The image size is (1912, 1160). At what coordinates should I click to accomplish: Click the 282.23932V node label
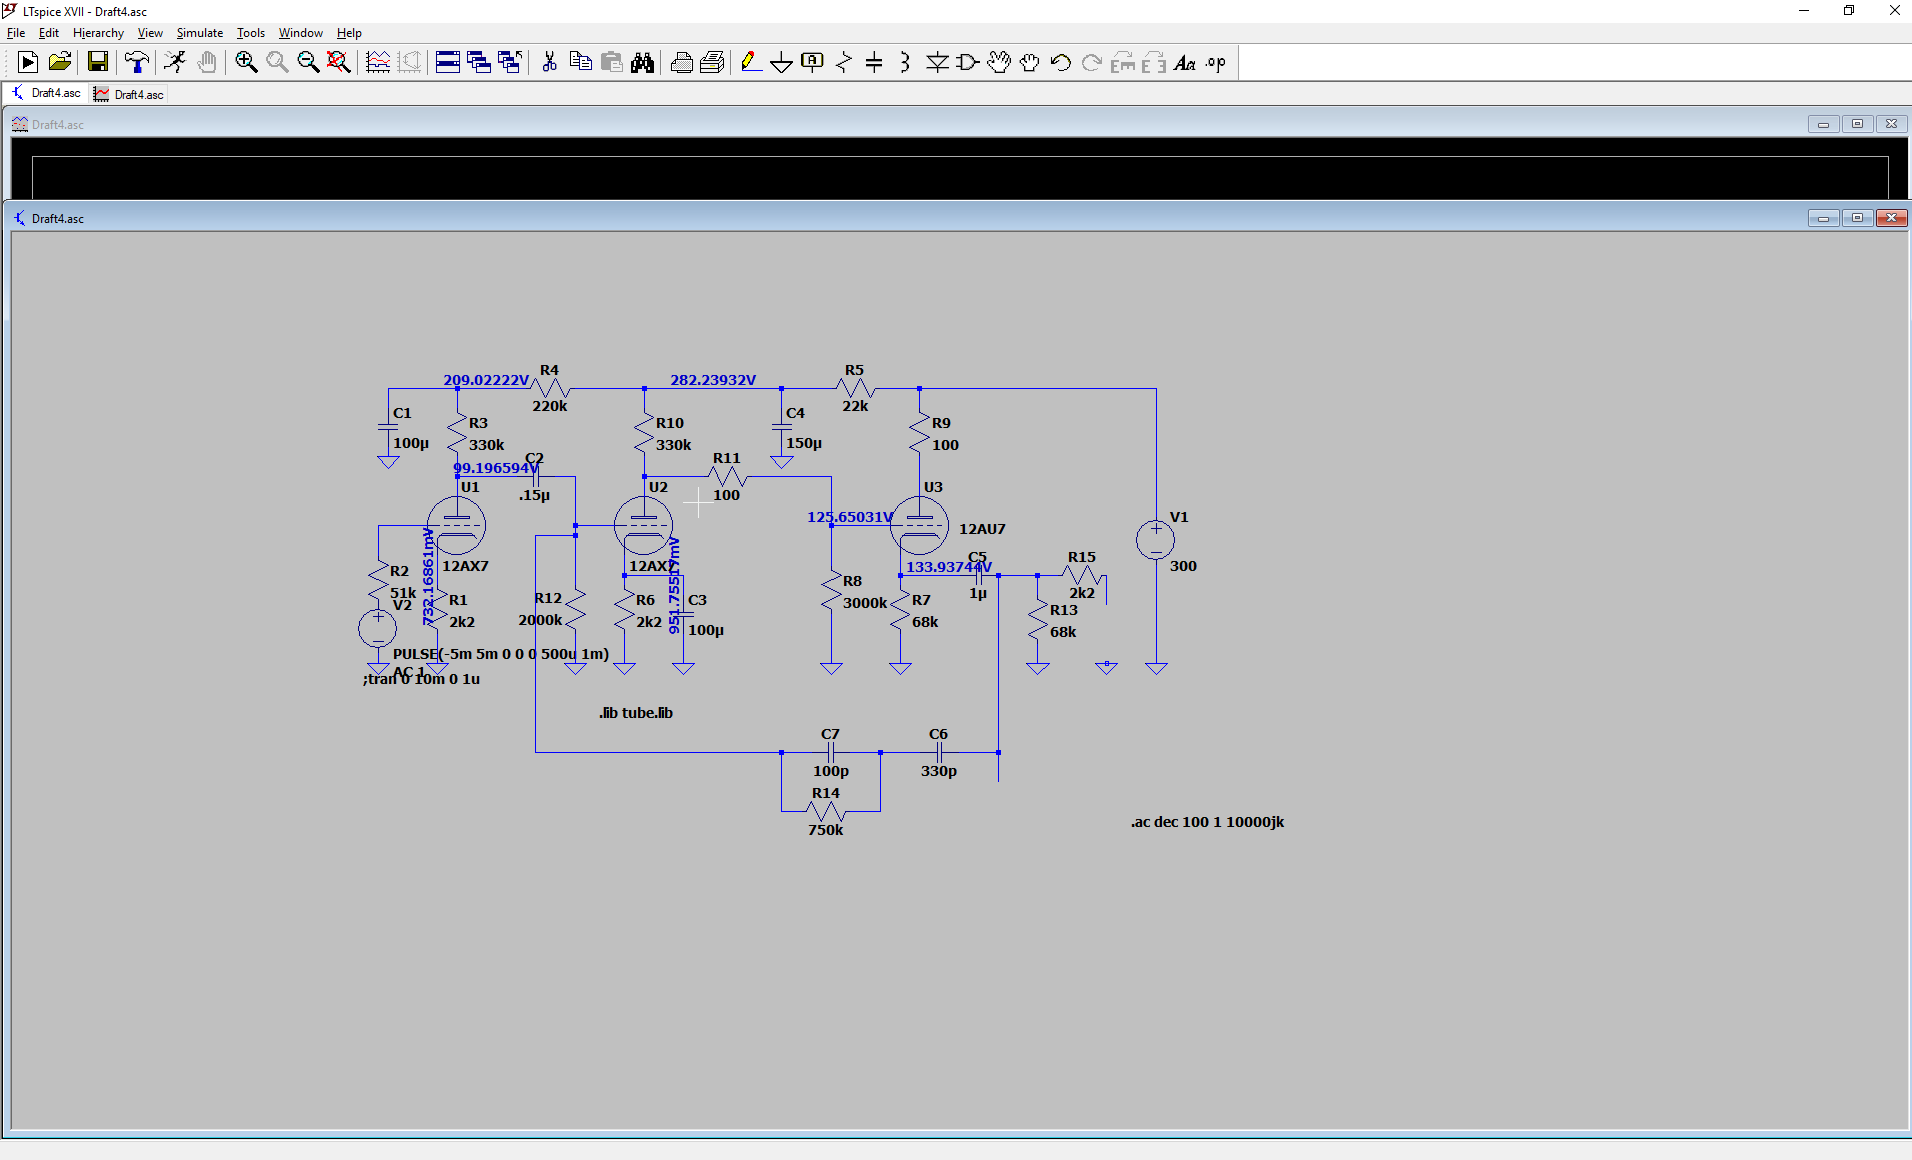pos(713,380)
